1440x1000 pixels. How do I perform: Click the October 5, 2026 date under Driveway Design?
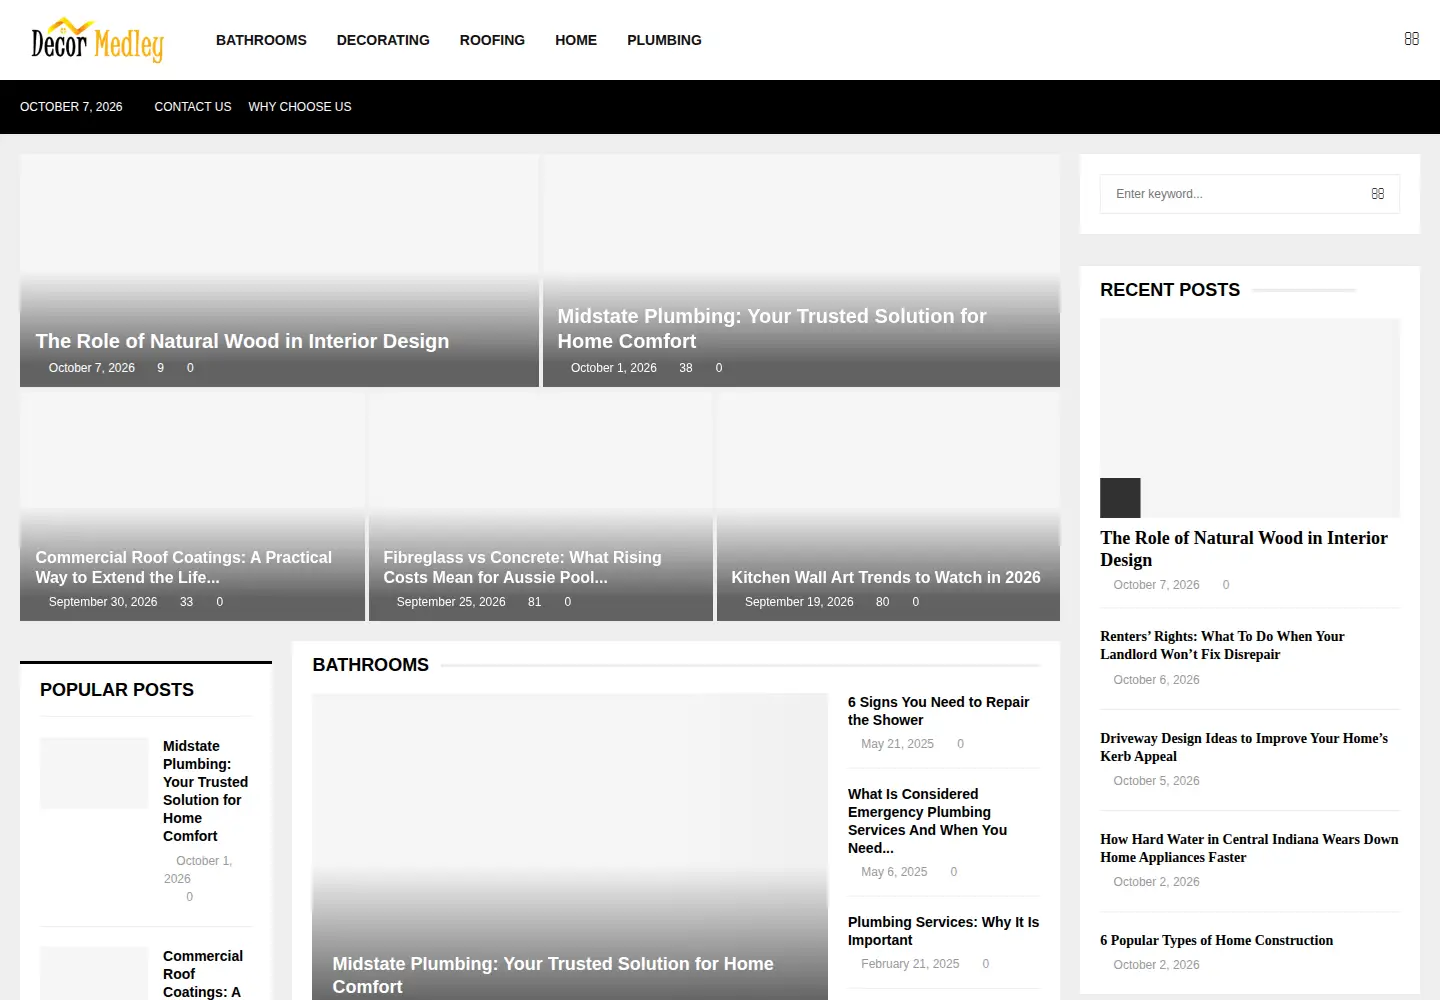click(x=1156, y=781)
